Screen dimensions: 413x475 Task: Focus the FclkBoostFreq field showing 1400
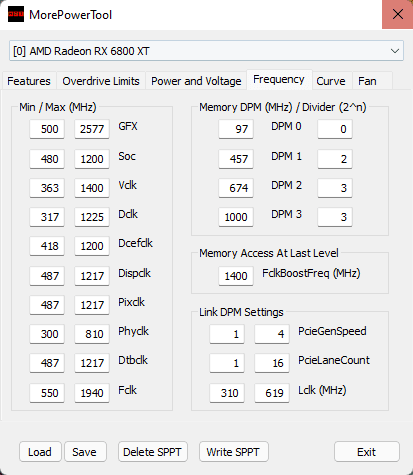coord(236,276)
